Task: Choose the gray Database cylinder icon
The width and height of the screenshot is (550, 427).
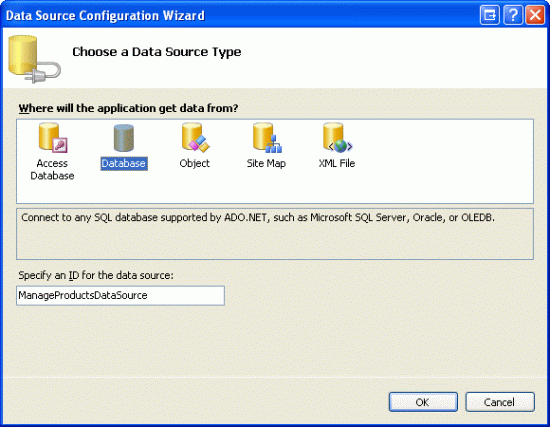Action: click(124, 138)
